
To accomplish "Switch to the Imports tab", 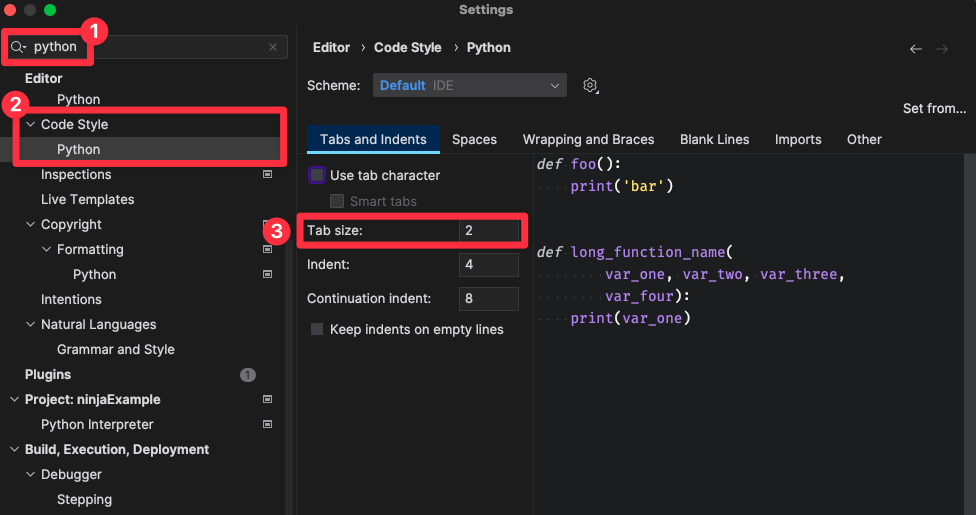I will pyautogui.click(x=798, y=139).
